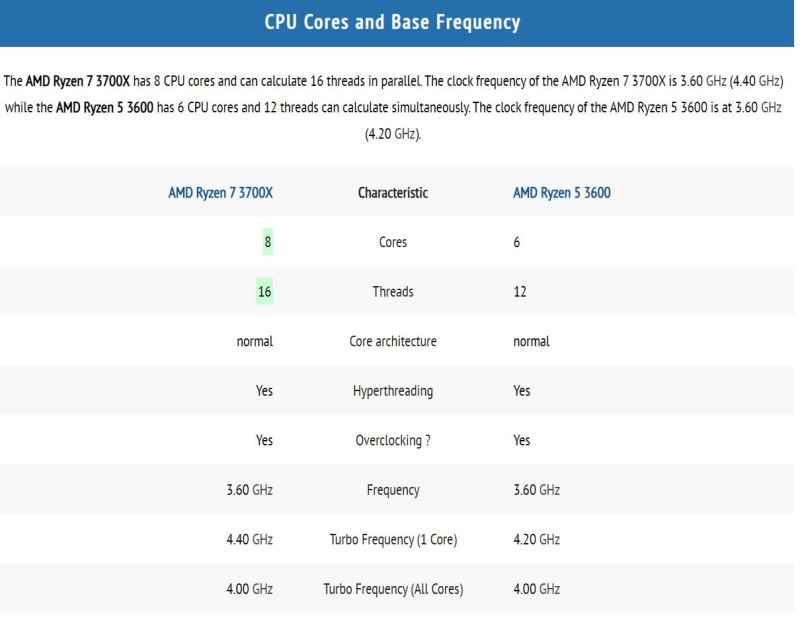
Task: Select the '6' cores value
Action: click(x=516, y=242)
